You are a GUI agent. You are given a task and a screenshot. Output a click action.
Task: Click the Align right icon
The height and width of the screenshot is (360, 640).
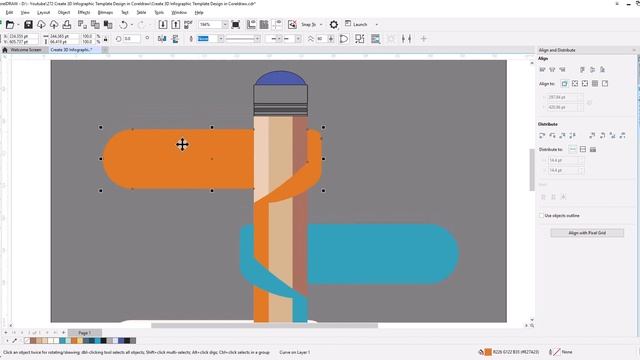[x=562, y=70]
